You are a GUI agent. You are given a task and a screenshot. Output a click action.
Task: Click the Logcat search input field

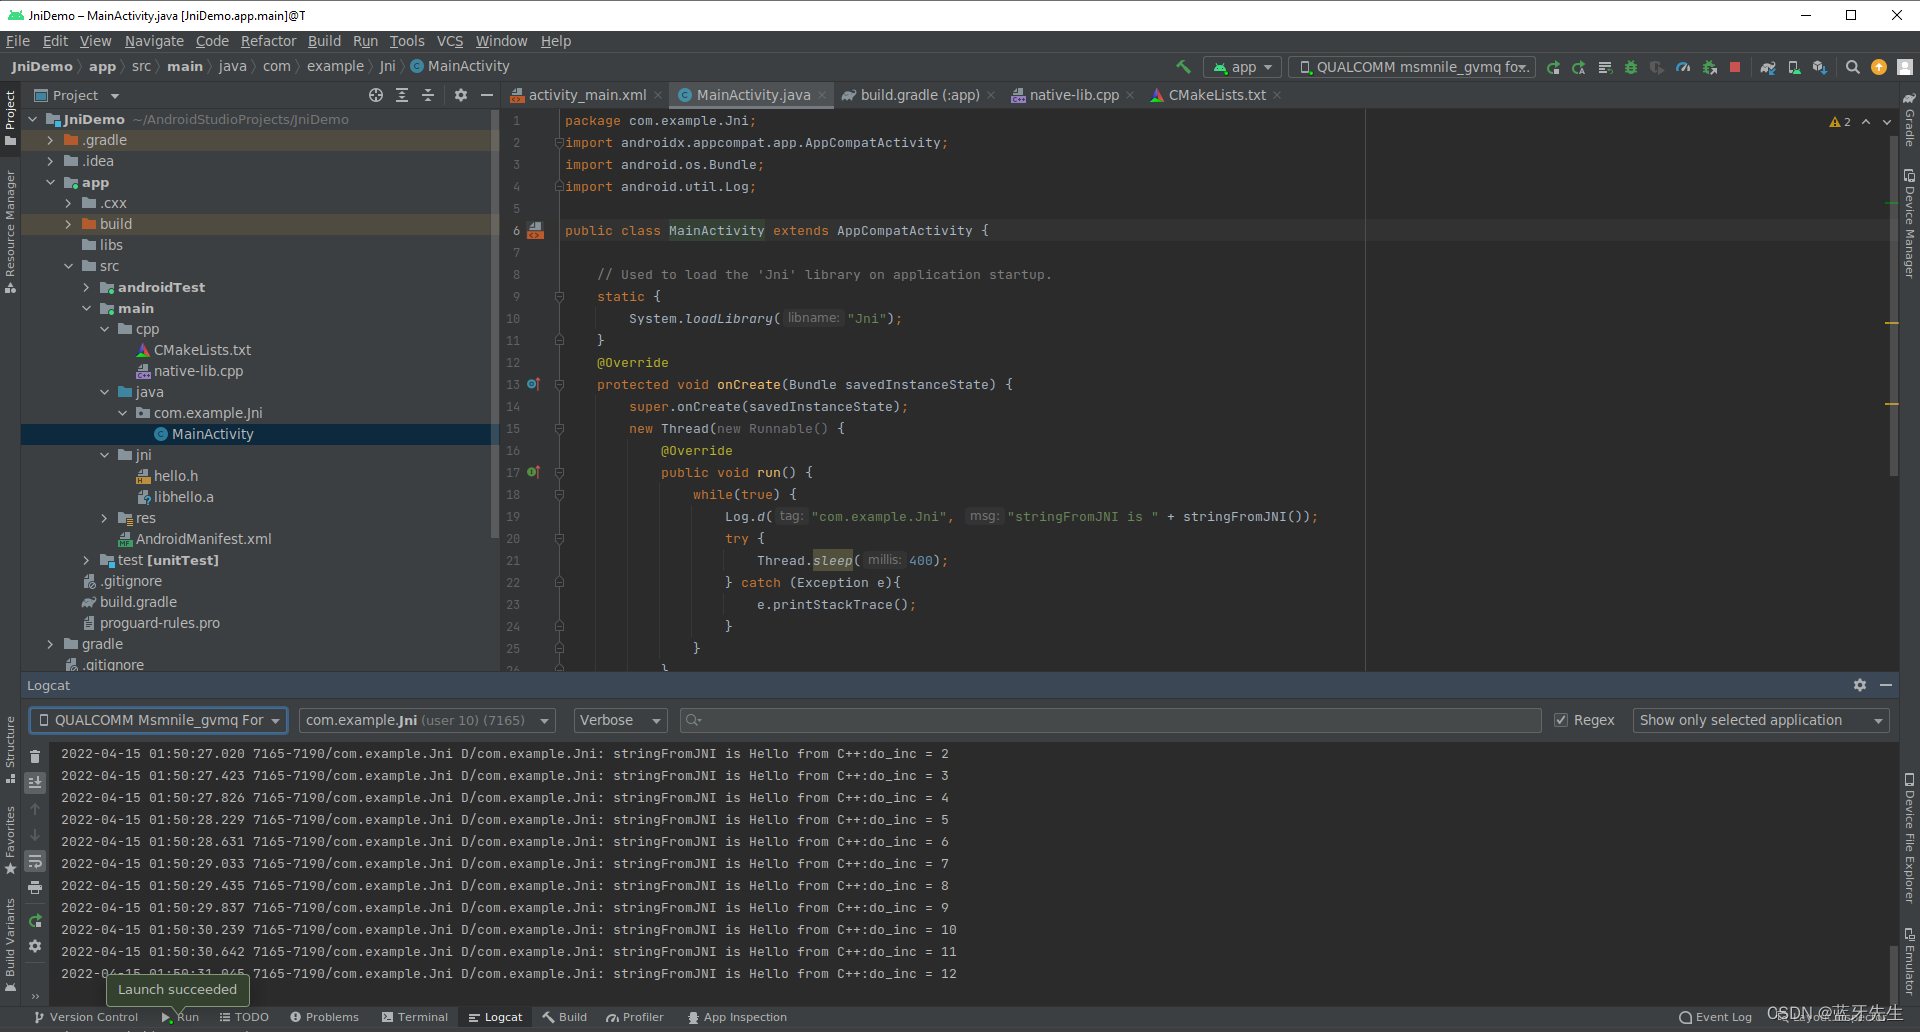click(x=1100, y=720)
